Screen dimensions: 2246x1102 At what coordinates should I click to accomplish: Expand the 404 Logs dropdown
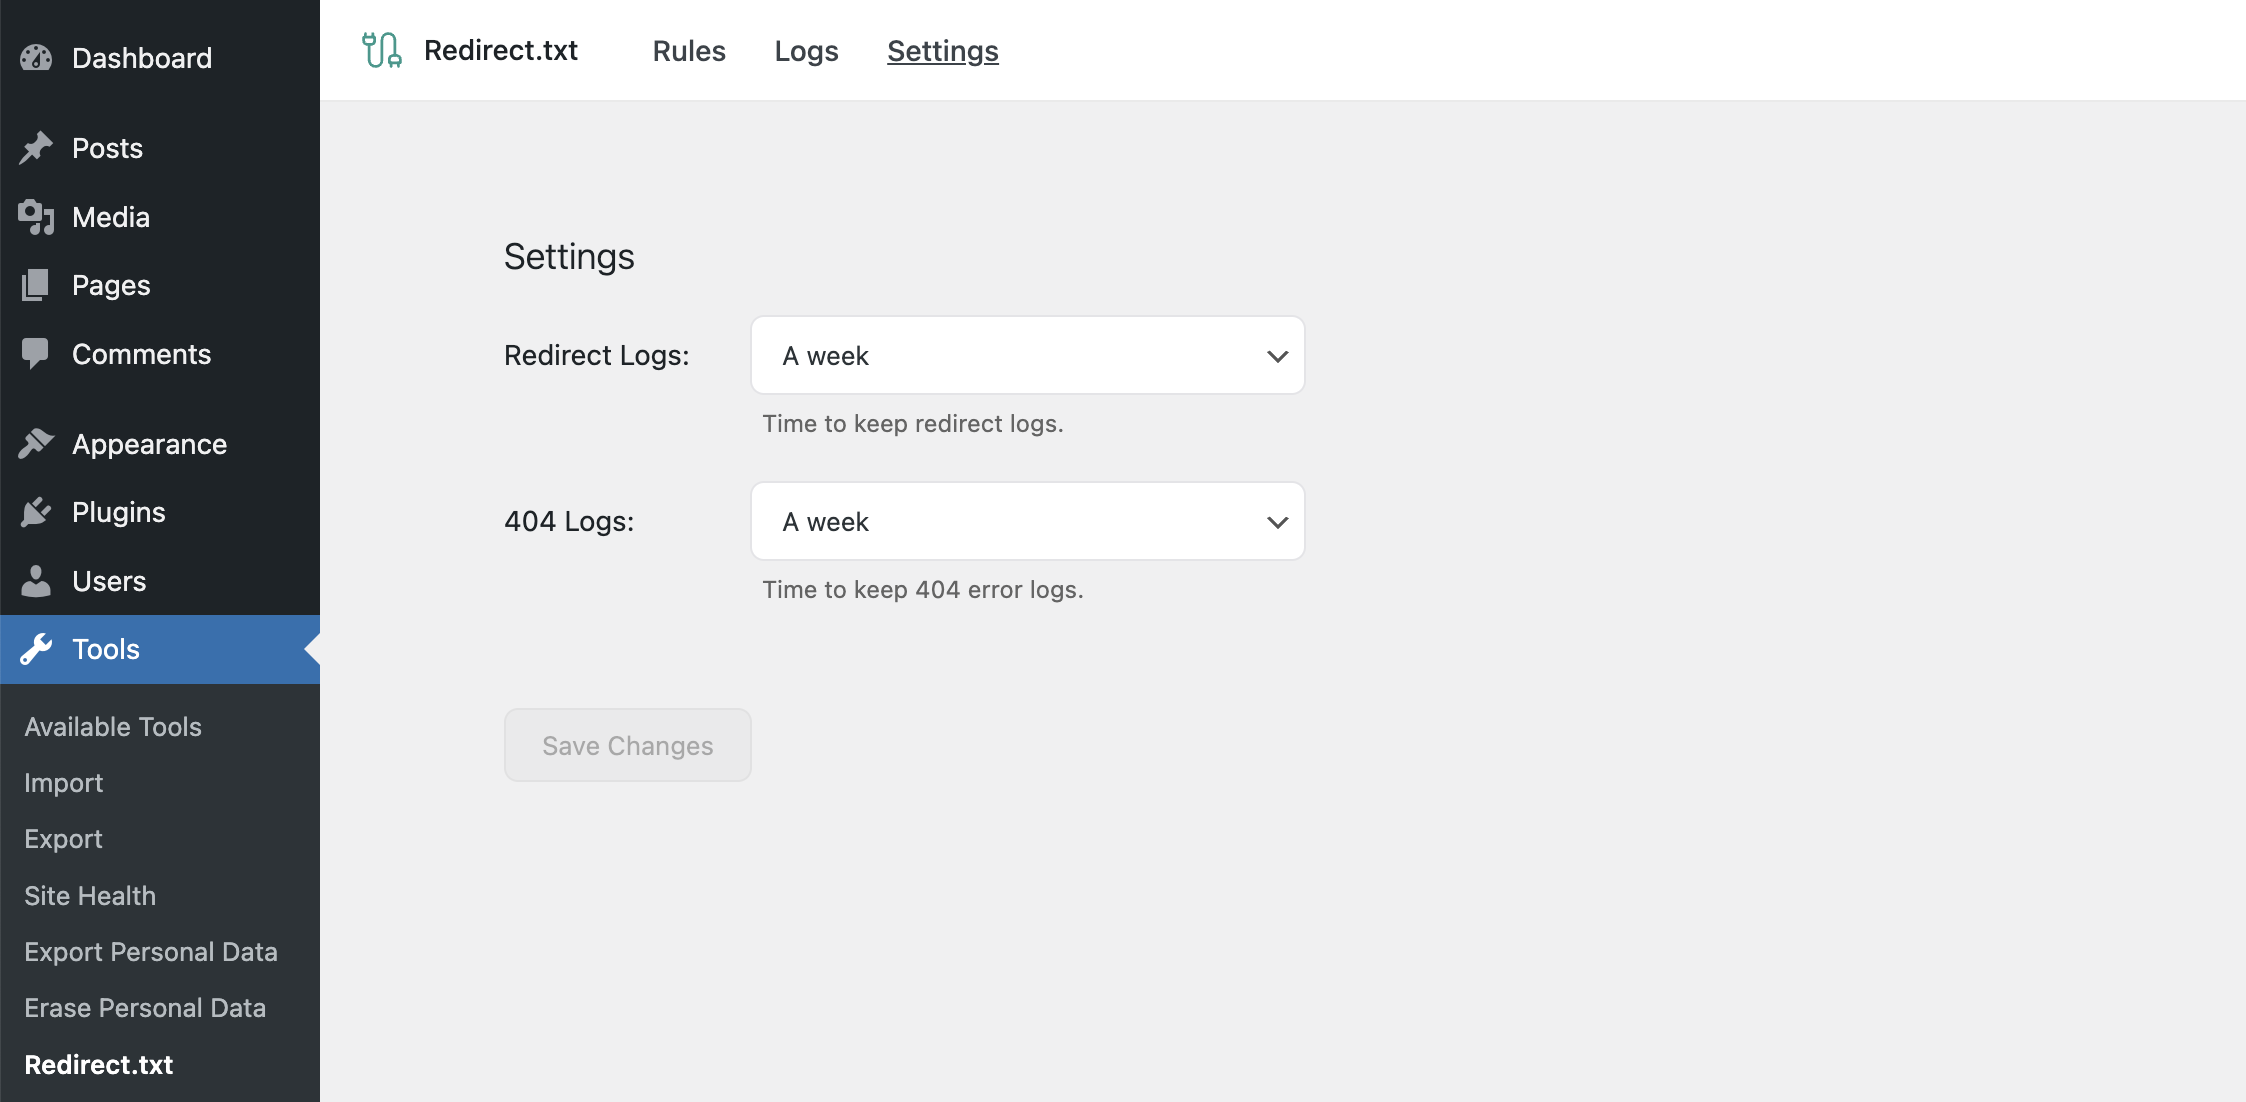pos(1028,520)
